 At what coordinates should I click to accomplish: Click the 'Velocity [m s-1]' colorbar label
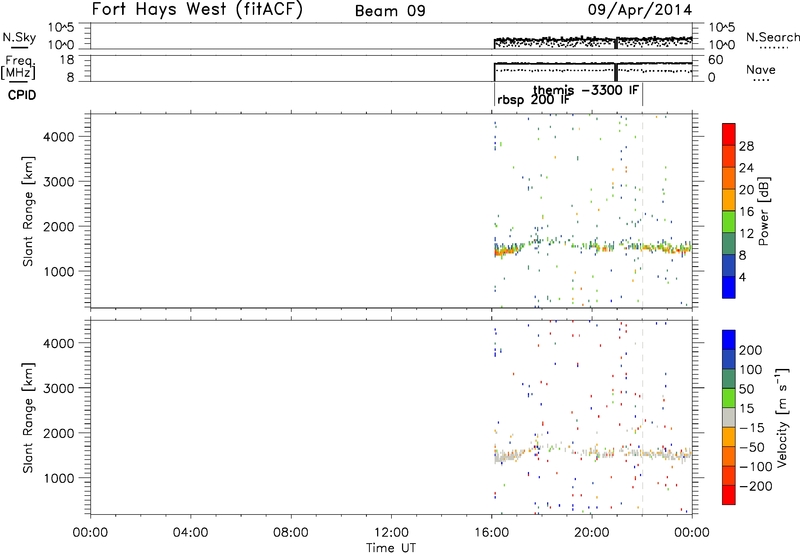tap(781, 417)
